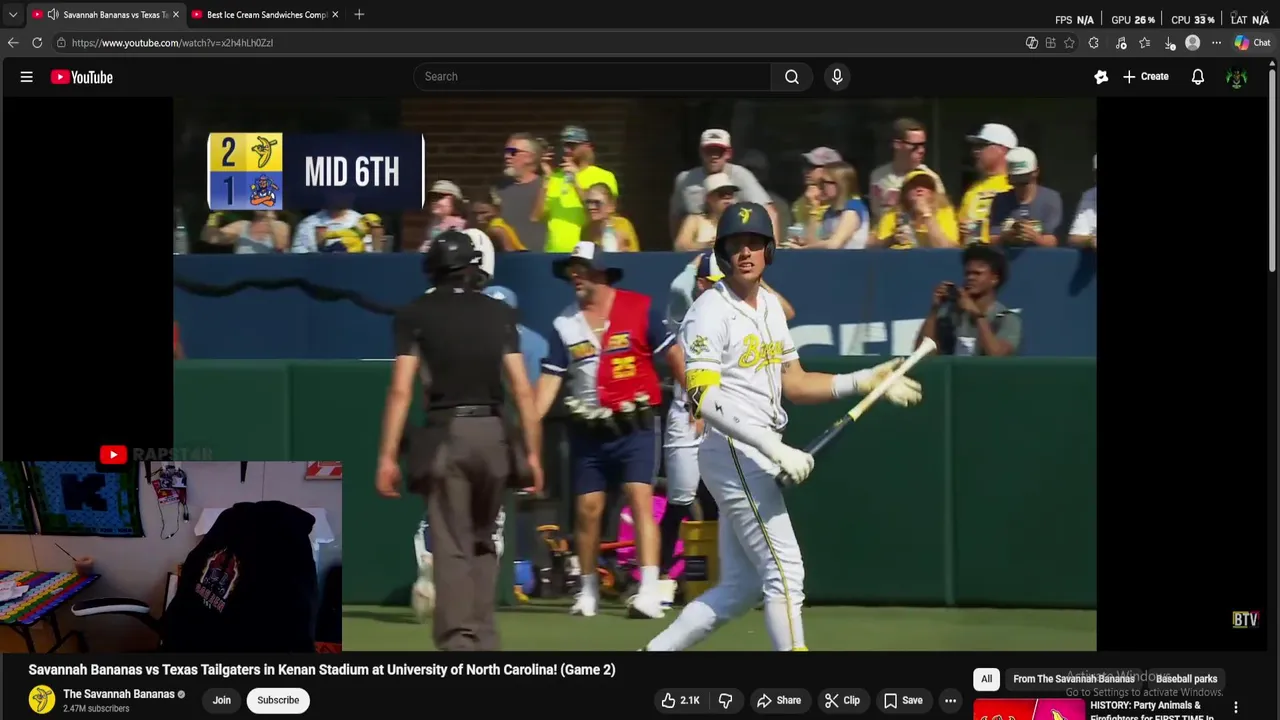This screenshot has width=1280, height=720.
Task: Open the browser extensions puzzle icon
Action: click(x=1093, y=43)
